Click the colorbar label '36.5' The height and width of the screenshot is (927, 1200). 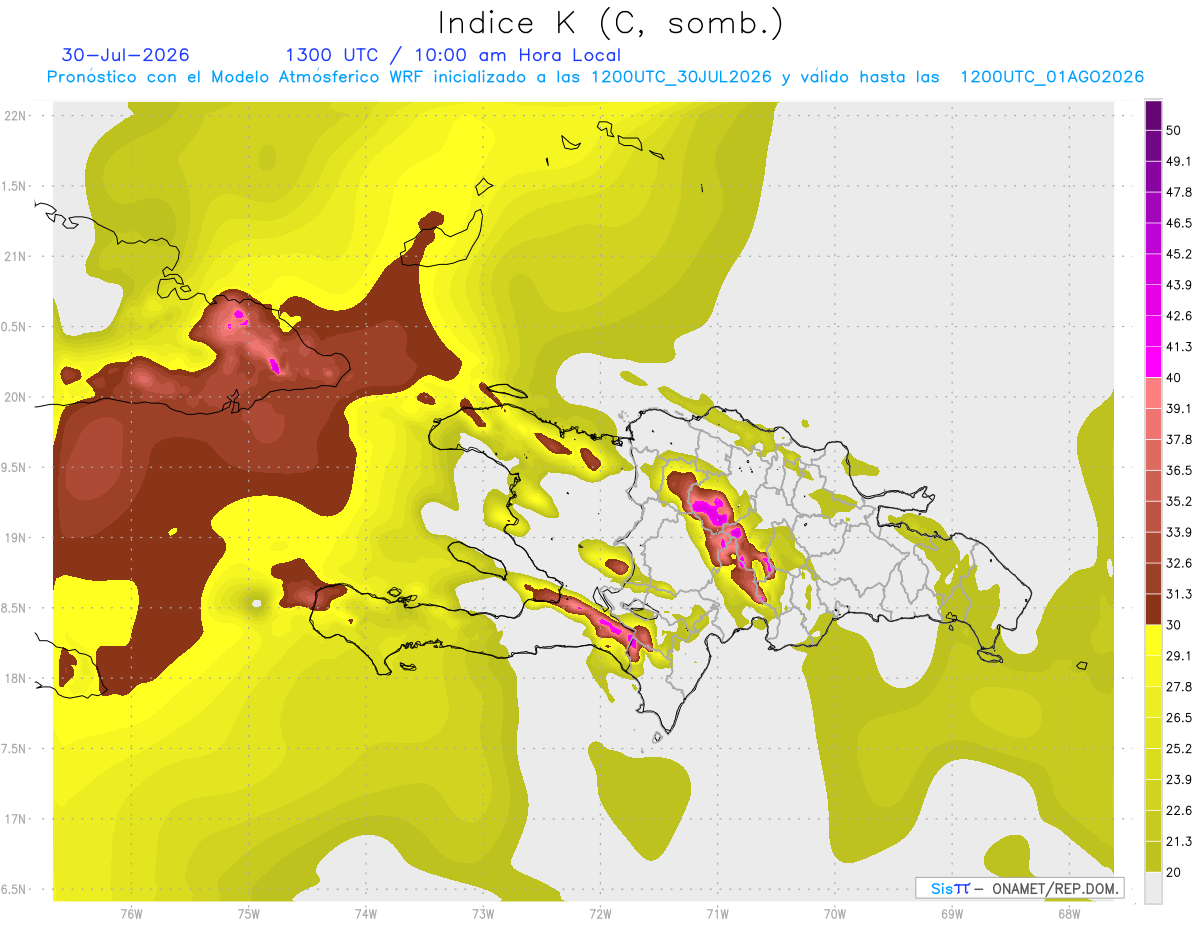coord(1179,470)
